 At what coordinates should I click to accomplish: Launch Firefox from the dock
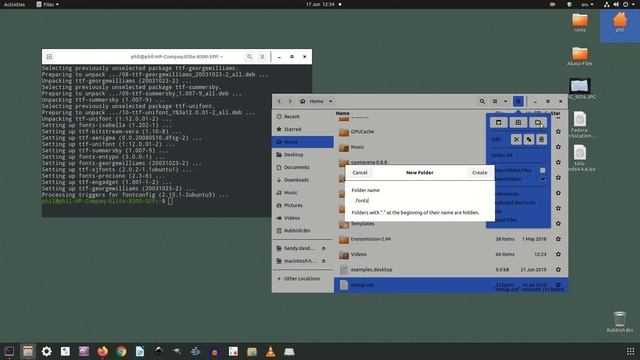[x=102, y=351]
